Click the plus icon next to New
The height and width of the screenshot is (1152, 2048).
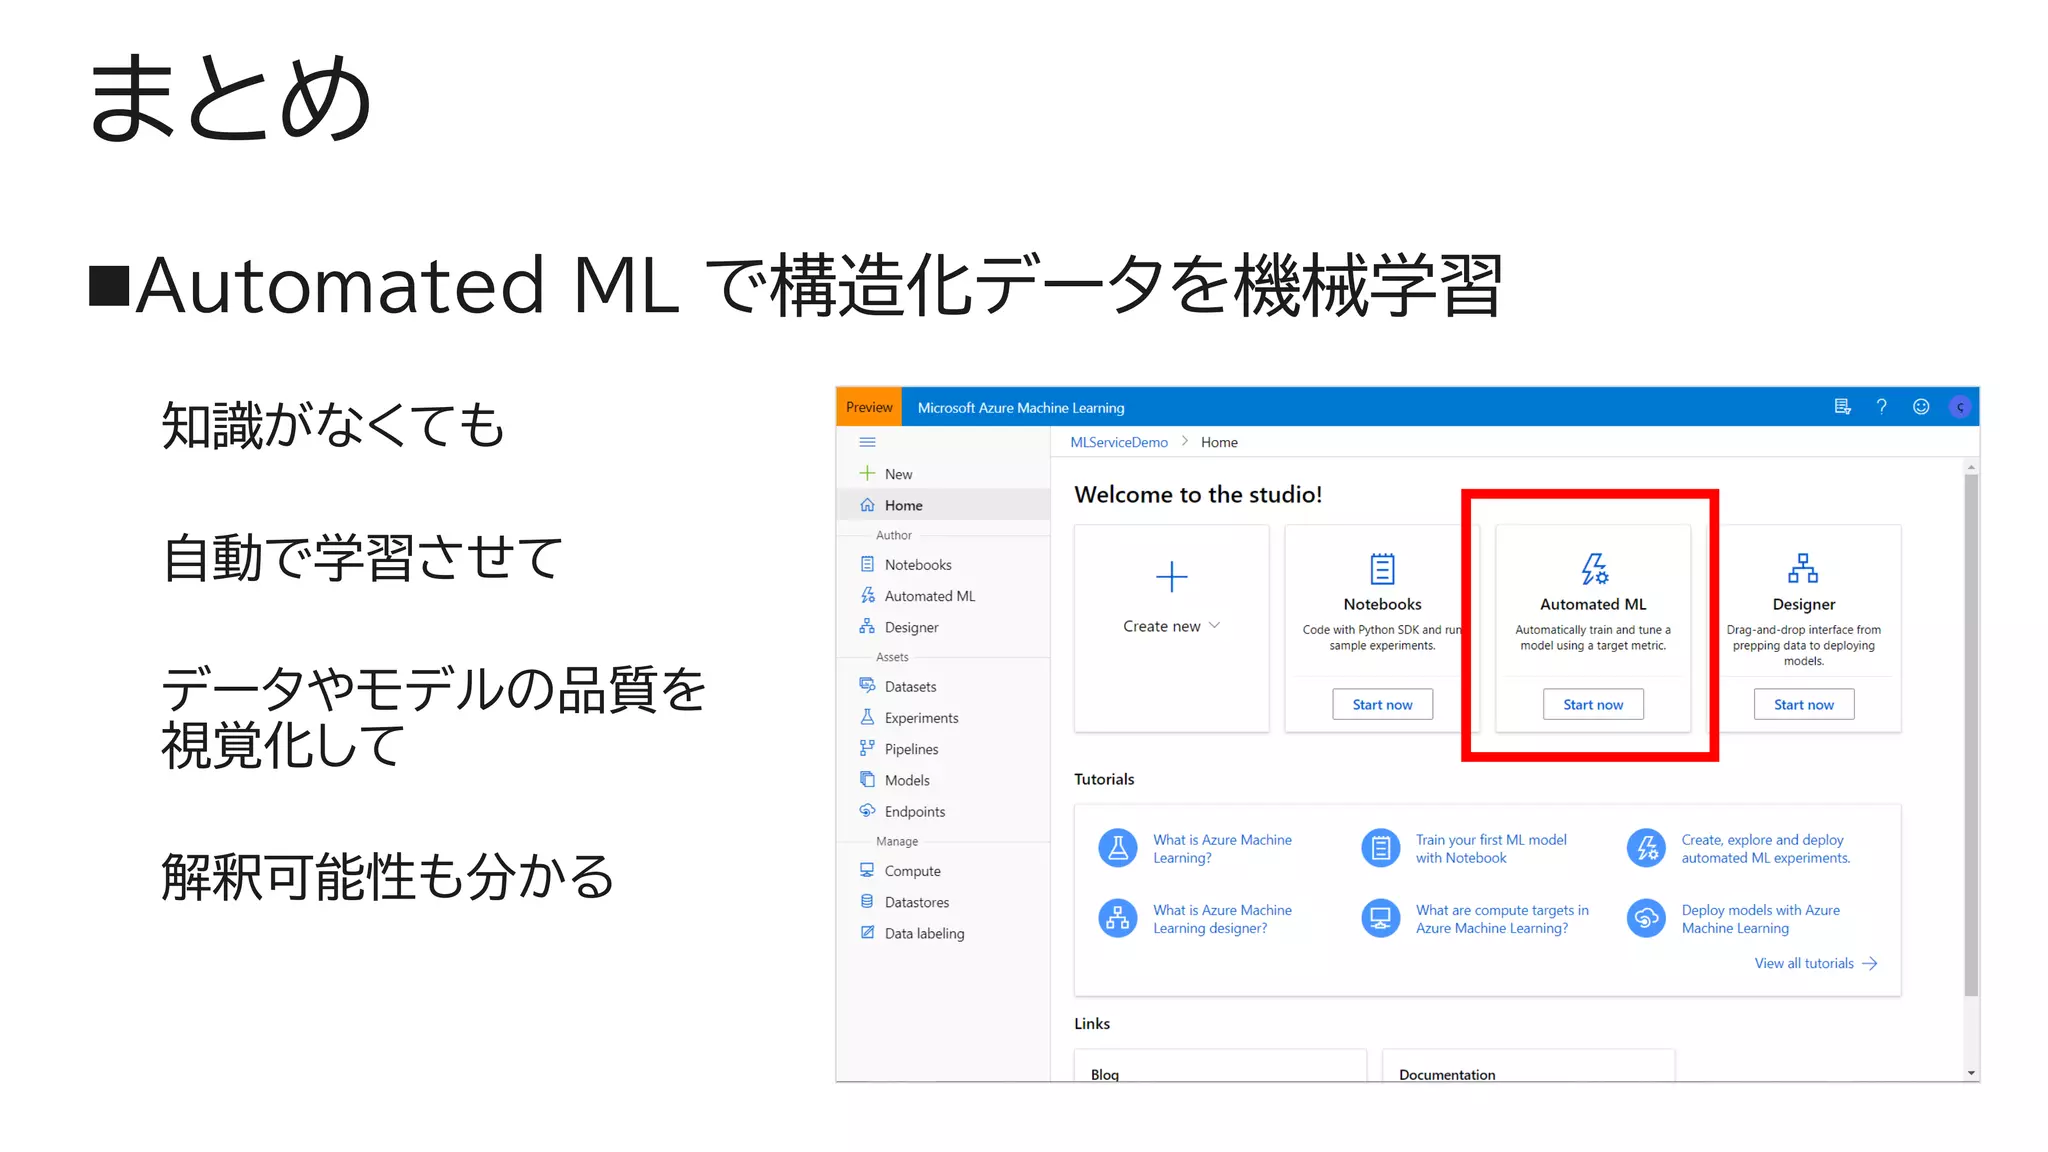pos(867,473)
